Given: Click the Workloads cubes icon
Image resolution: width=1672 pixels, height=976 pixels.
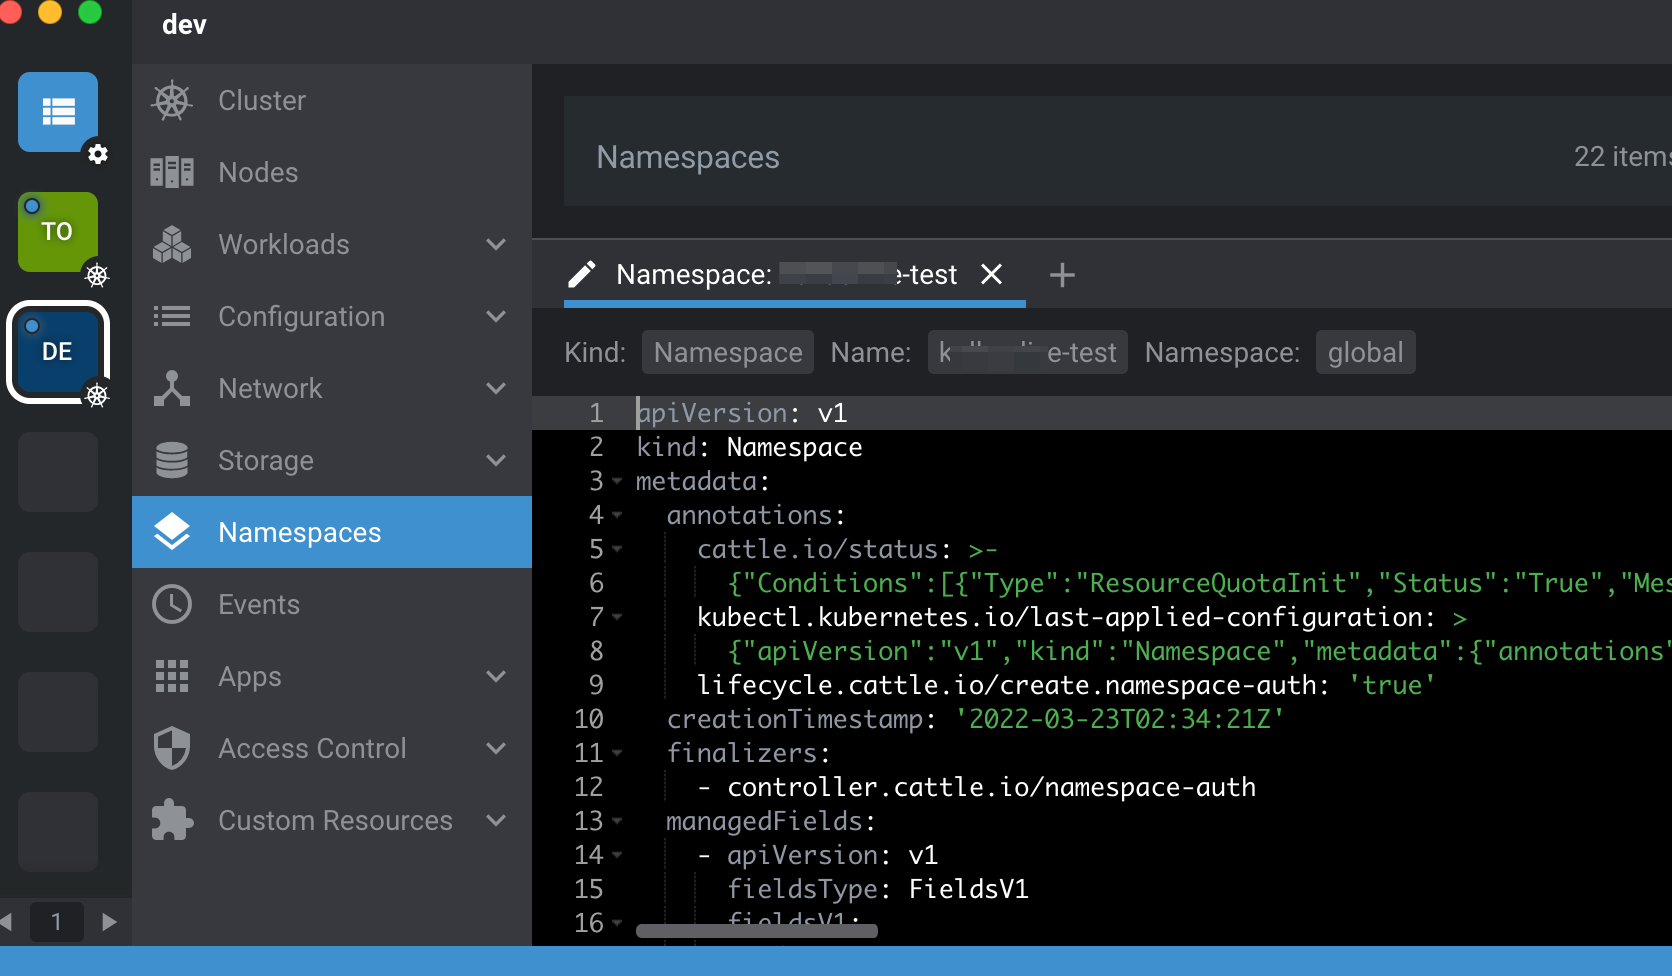Looking at the screenshot, I should tap(172, 244).
